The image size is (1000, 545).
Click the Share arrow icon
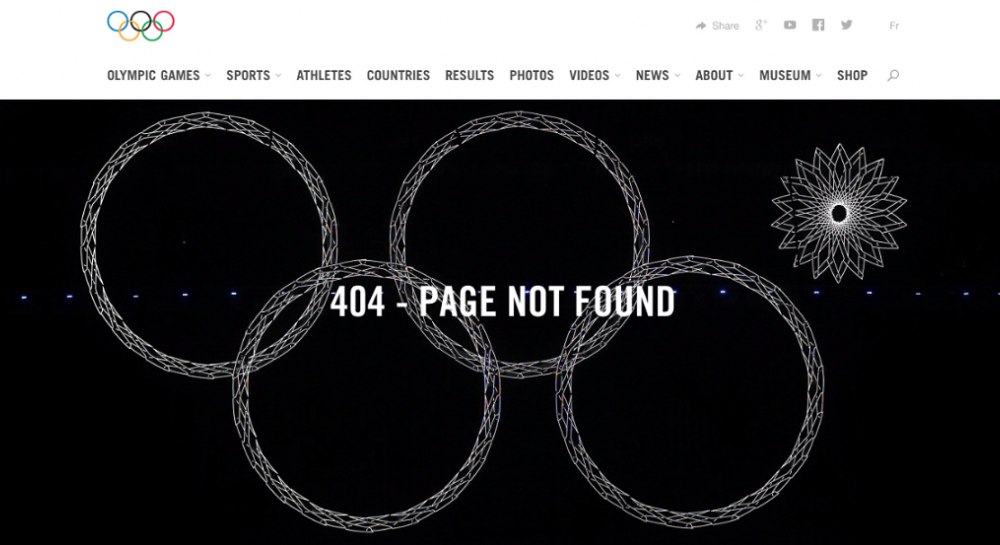[x=701, y=25]
